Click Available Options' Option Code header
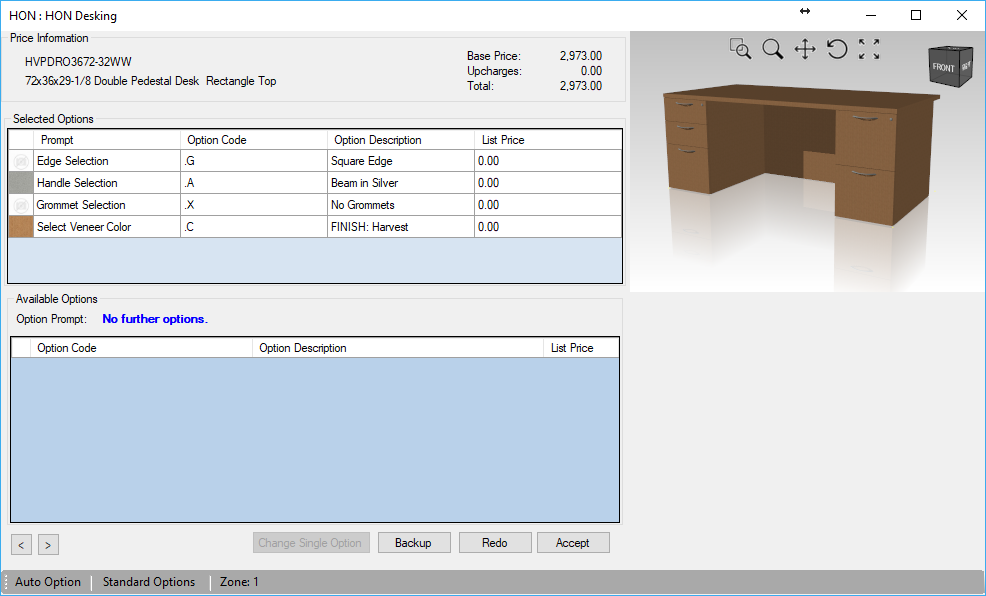This screenshot has height=596, width=986. [141, 348]
